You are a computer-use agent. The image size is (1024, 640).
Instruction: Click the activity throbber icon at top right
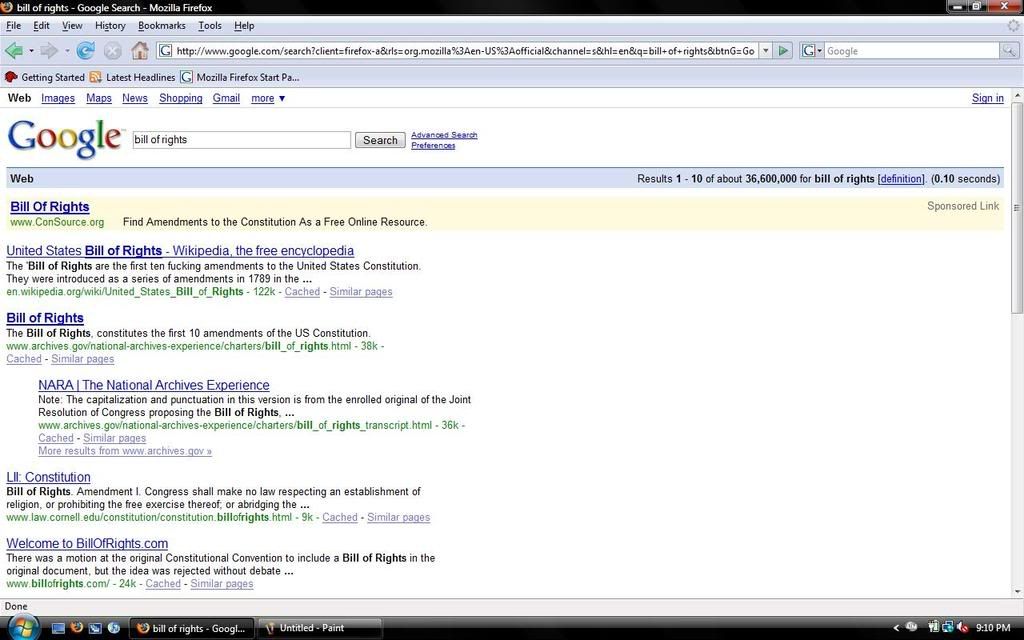point(1014,25)
